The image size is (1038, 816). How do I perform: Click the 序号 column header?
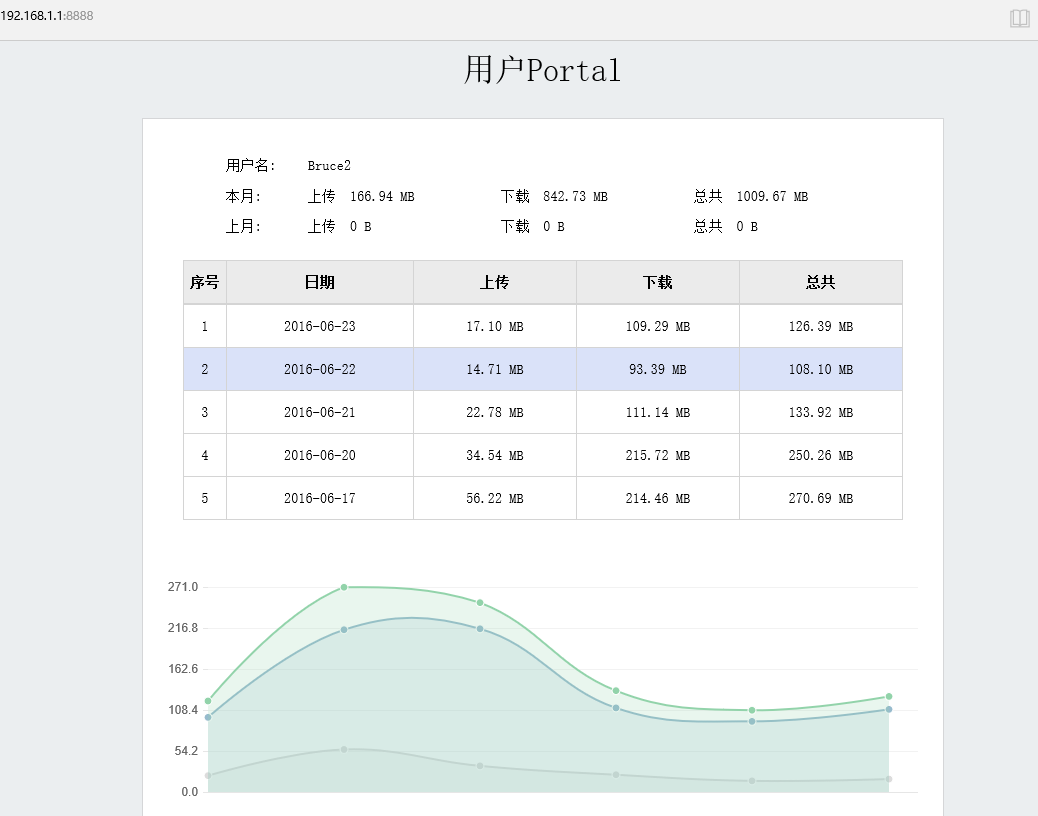coord(205,283)
